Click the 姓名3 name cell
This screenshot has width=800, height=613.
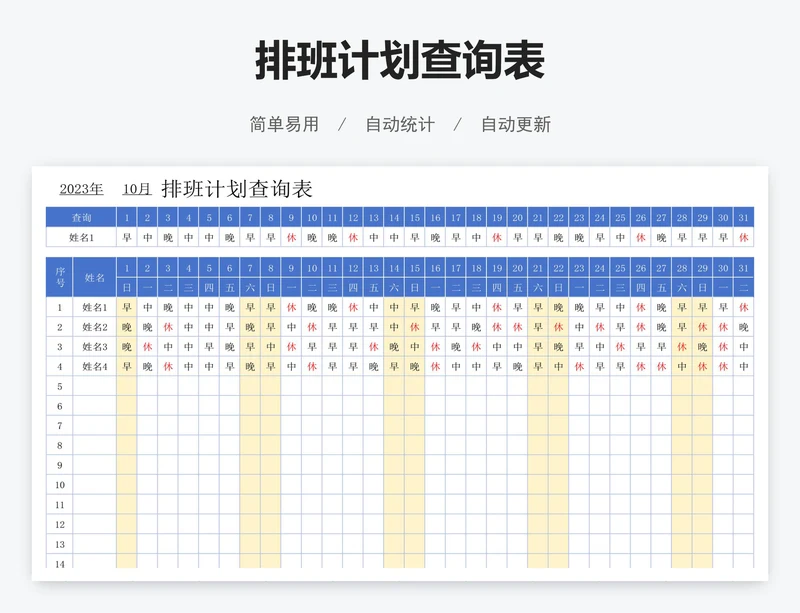pyautogui.click(x=94, y=347)
